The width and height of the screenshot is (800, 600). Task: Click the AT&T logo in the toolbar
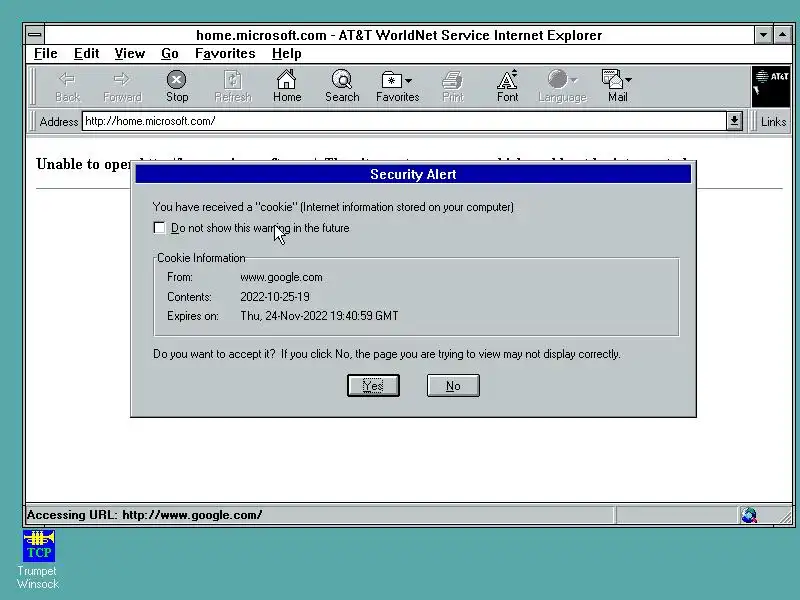pyautogui.click(x=771, y=86)
